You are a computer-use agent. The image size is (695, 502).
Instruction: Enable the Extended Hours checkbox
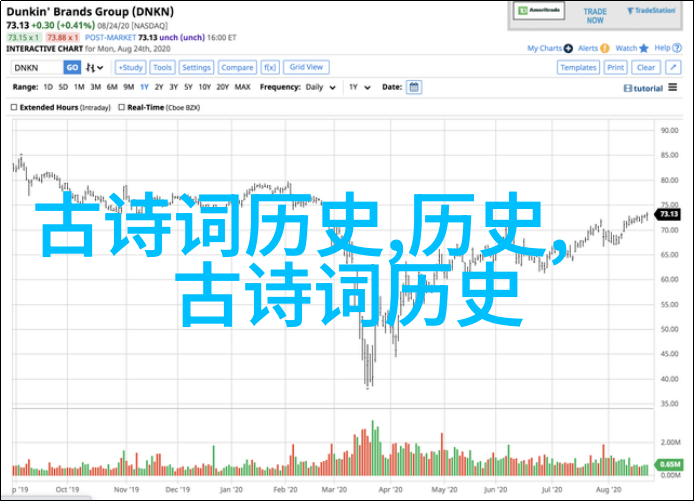tap(14, 107)
